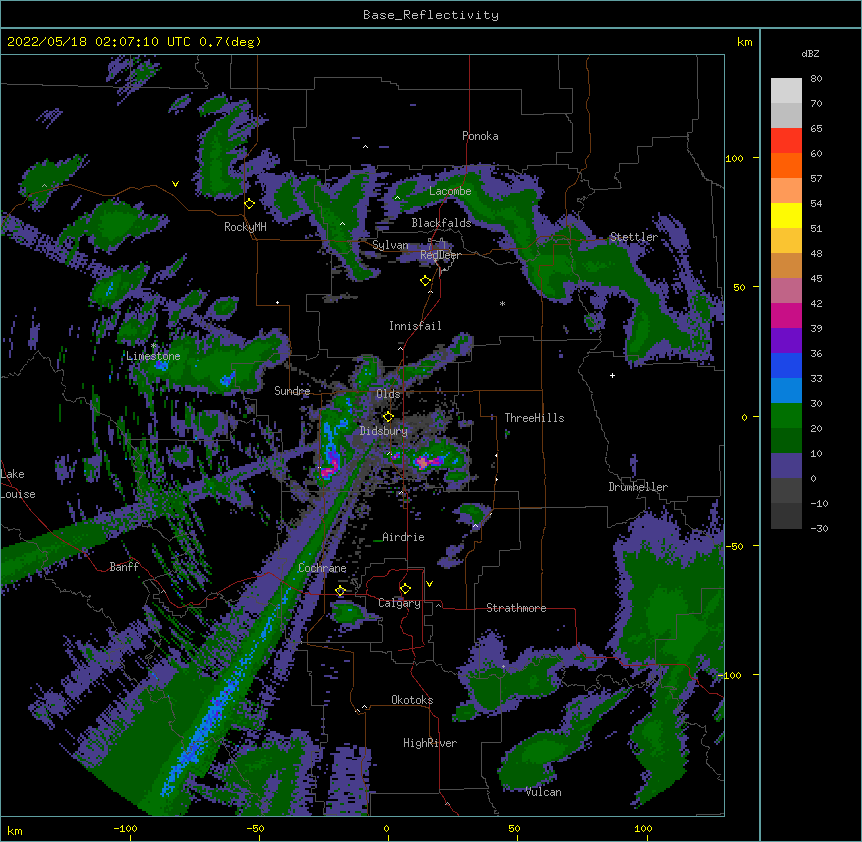Select the Airdrie label
Screen dimensions: 862x842
(x=404, y=537)
